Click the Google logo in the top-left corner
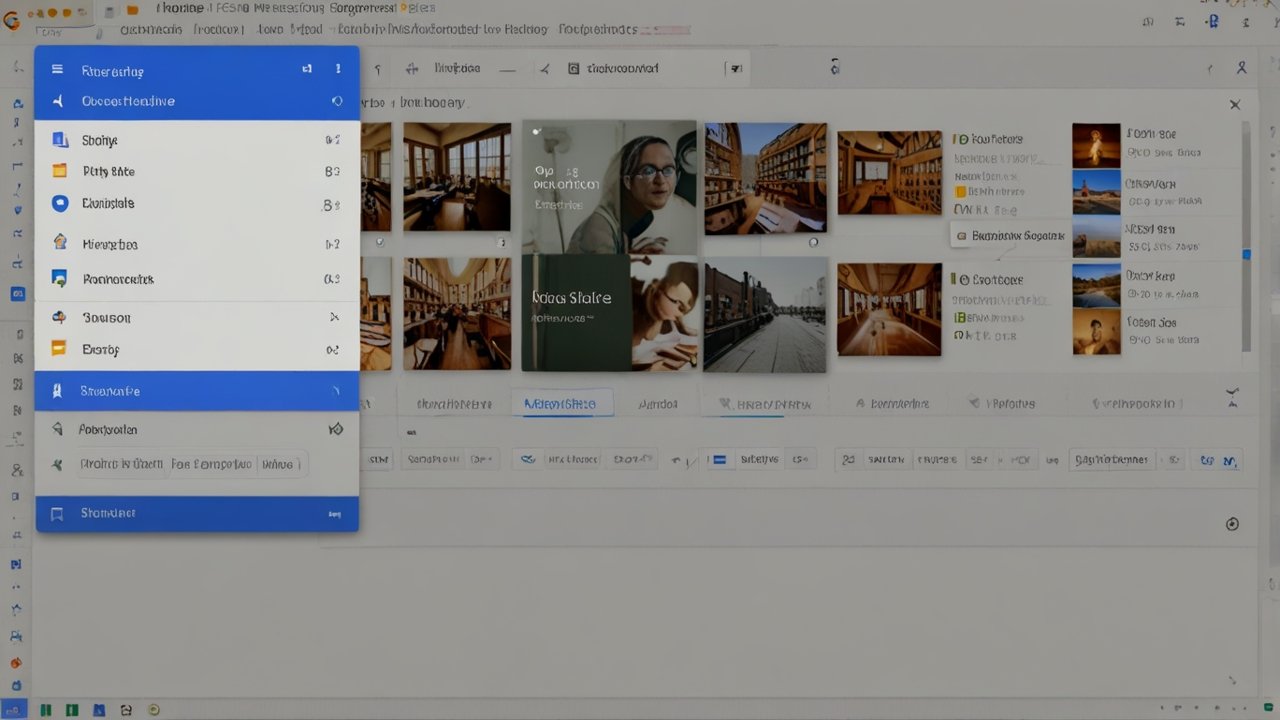The image size is (1280, 720). pos(13,17)
